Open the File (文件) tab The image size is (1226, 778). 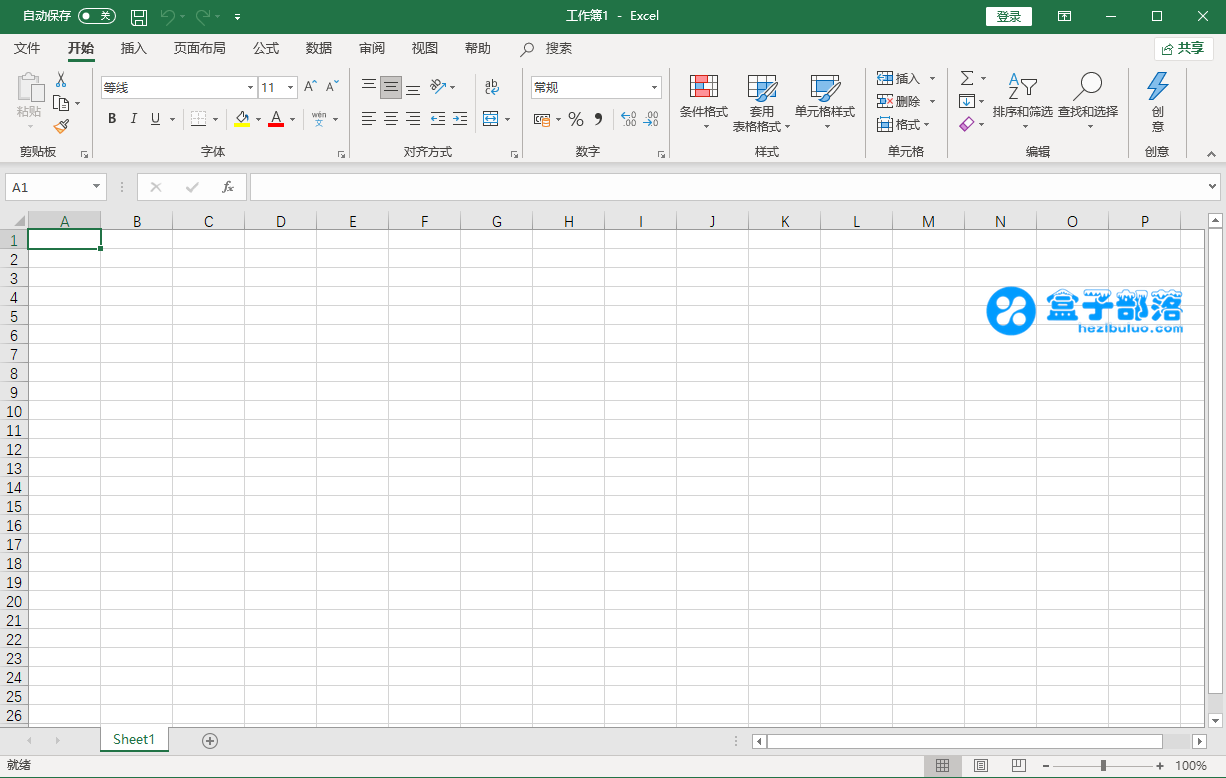coord(27,48)
